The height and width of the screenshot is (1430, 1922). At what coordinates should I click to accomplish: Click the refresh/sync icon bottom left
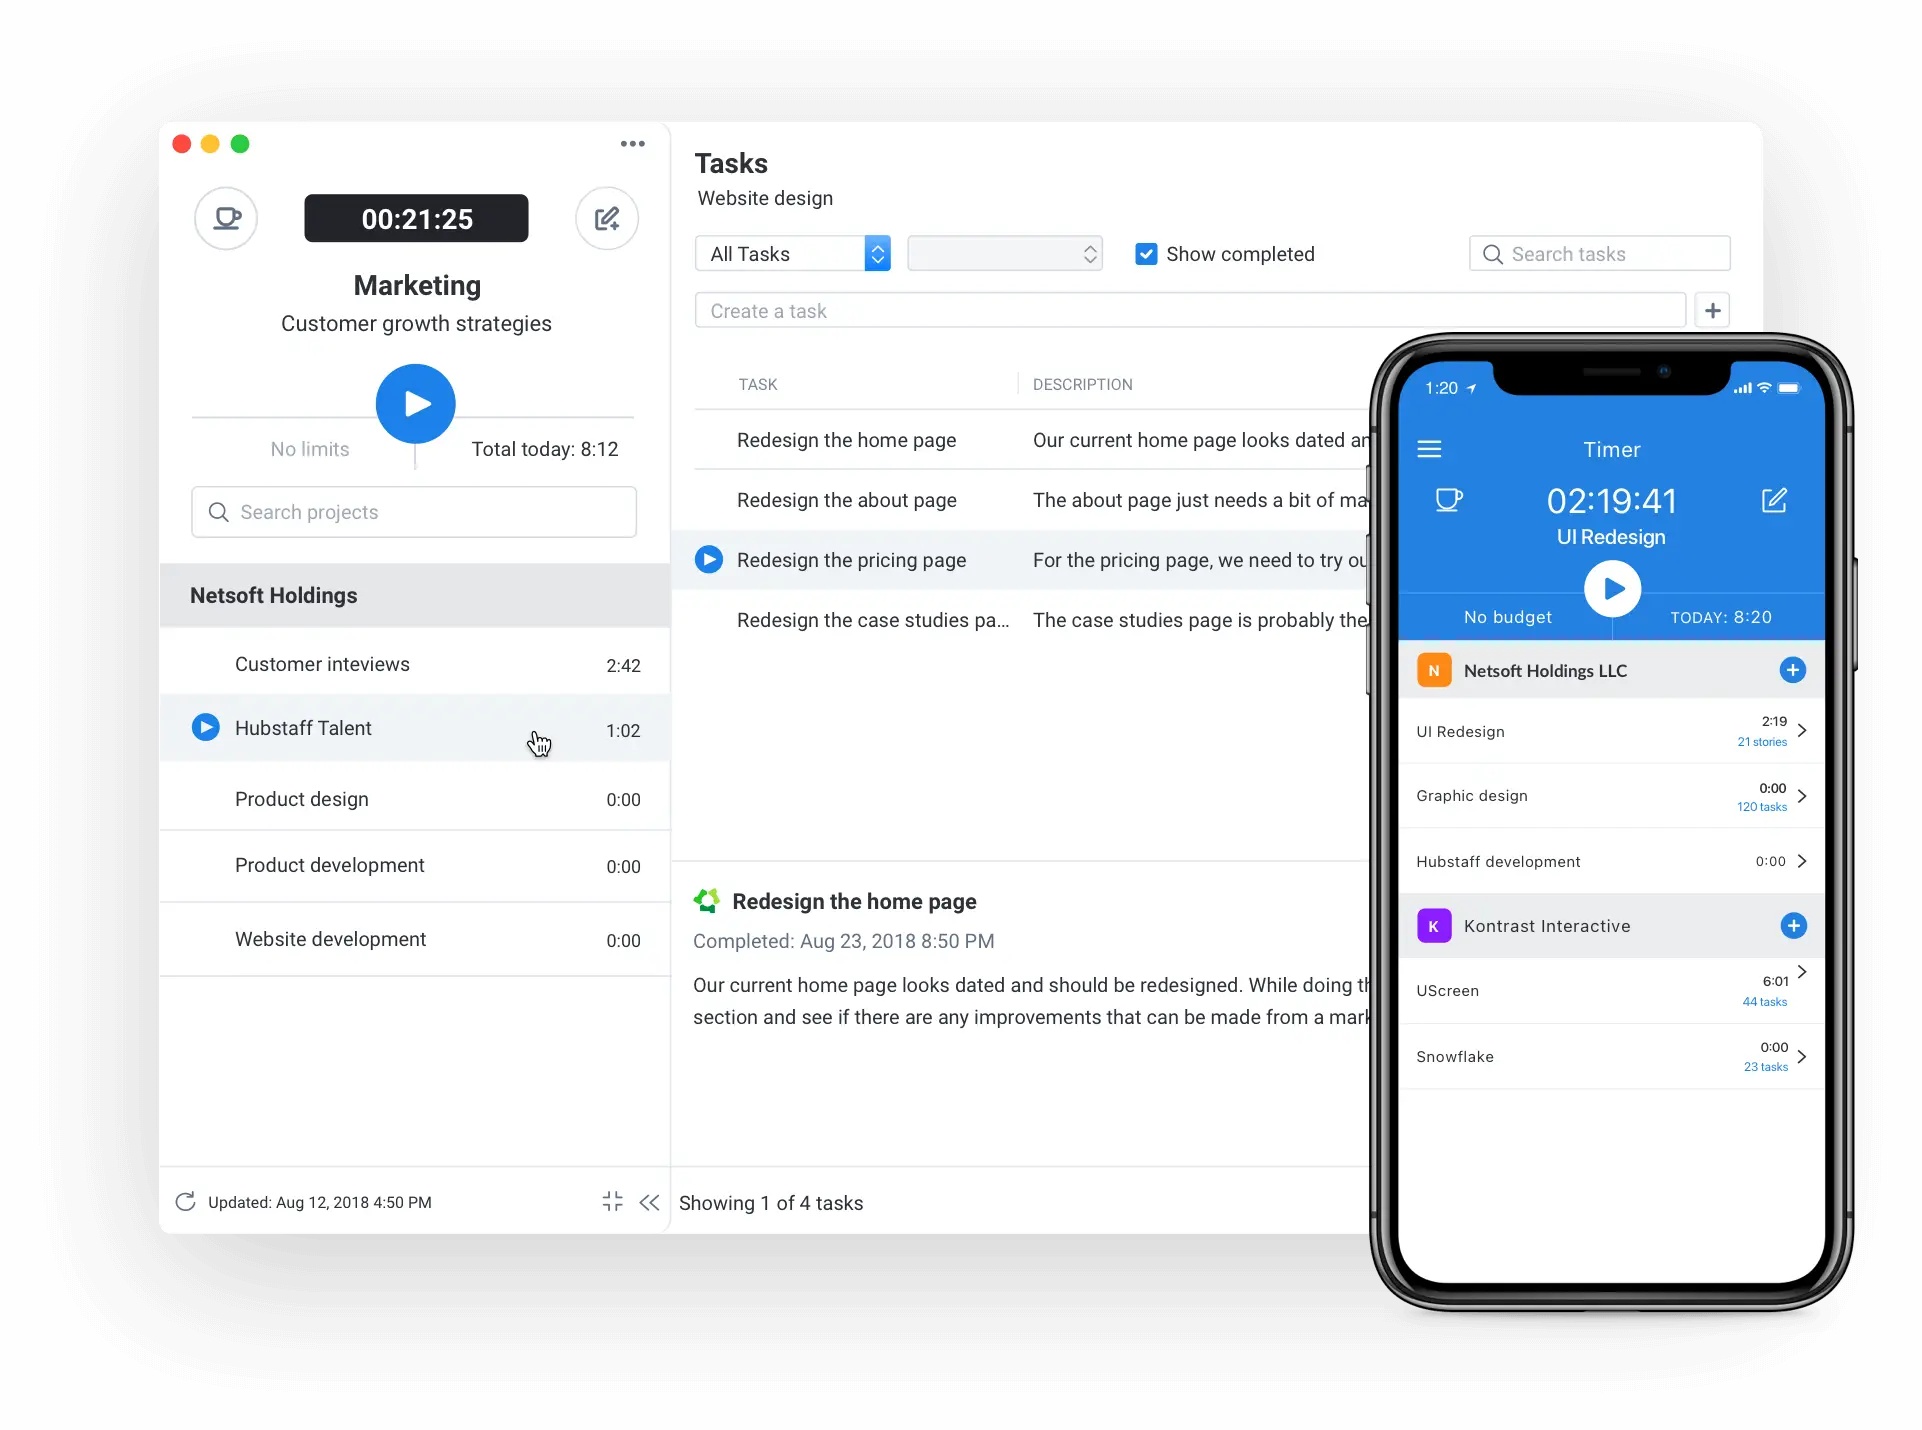click(186, 1202)
